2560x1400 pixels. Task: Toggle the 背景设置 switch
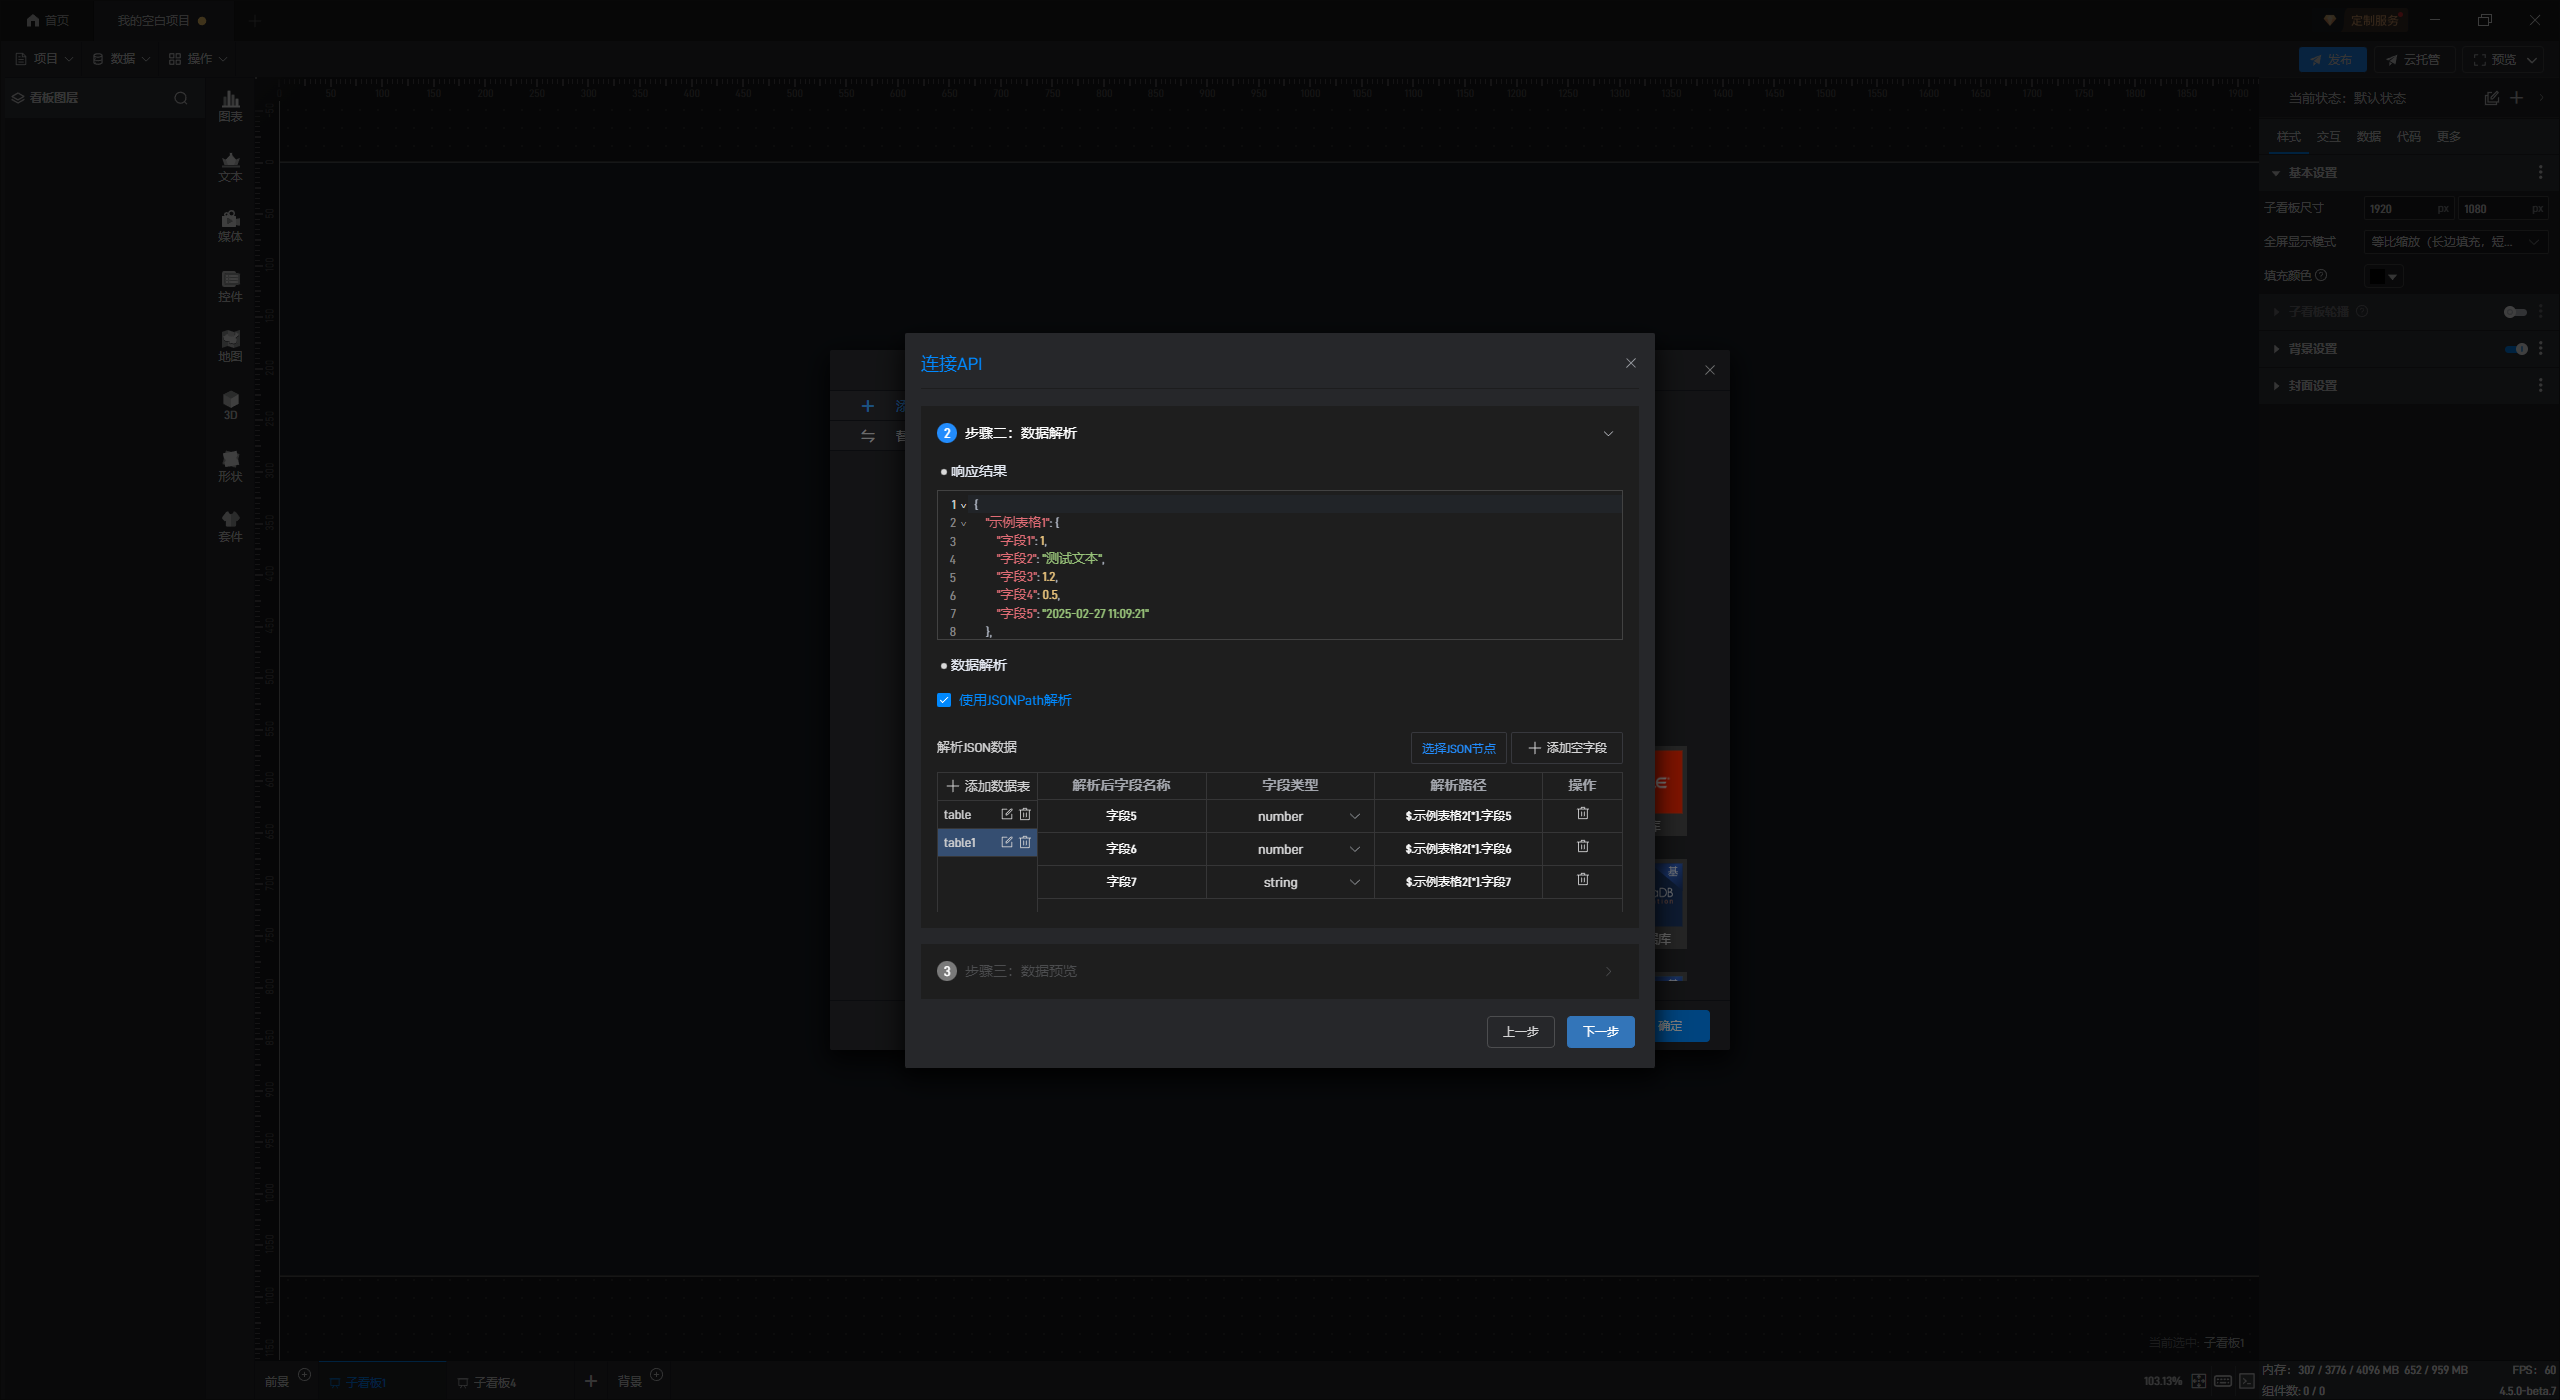click(x=2516, y=349)
